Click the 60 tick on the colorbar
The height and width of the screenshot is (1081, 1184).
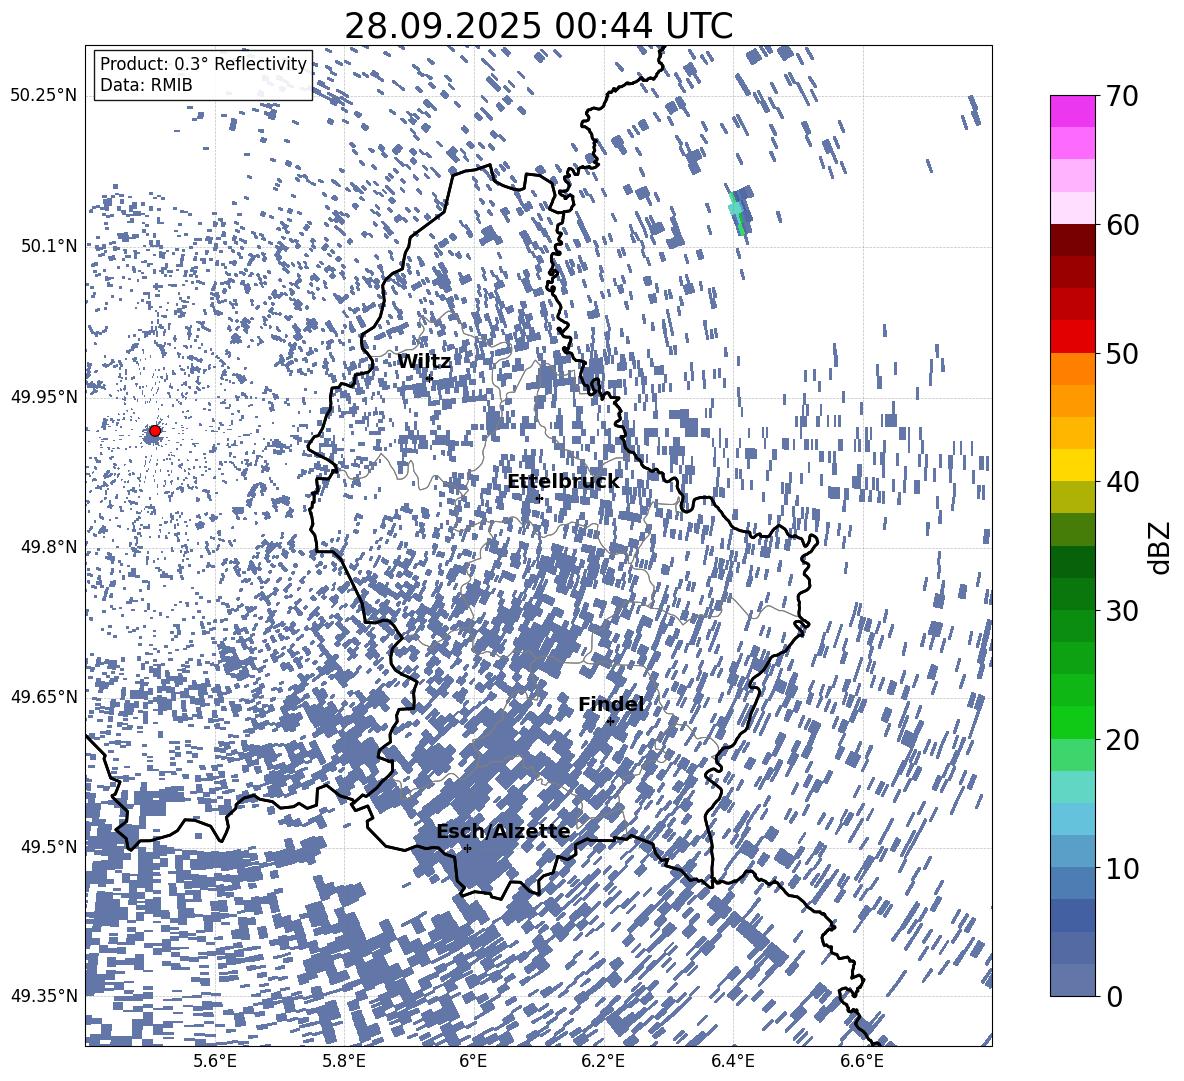click(x=1122, y=225)
